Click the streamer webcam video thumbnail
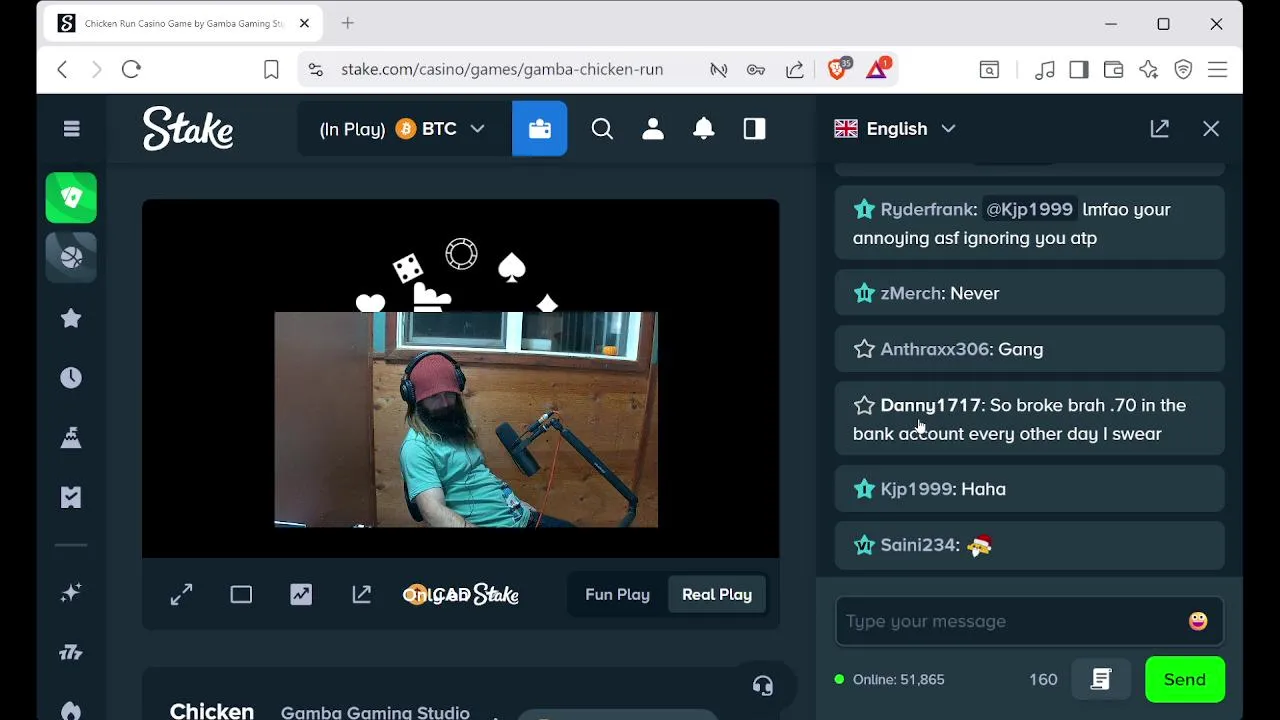 pos(466,419)
